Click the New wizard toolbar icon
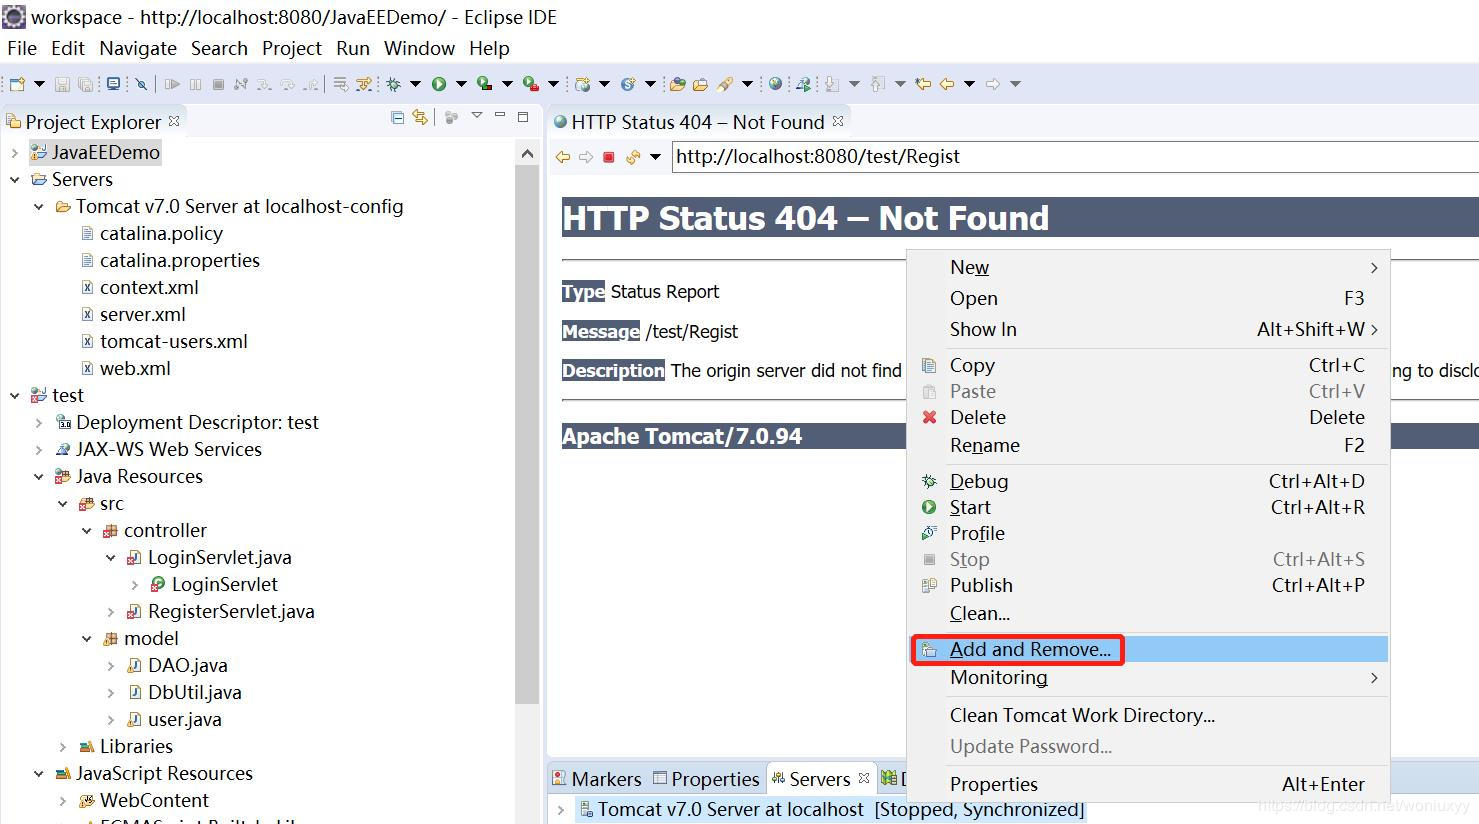This screenshot has width=1479, height=824. pos(17,84)
